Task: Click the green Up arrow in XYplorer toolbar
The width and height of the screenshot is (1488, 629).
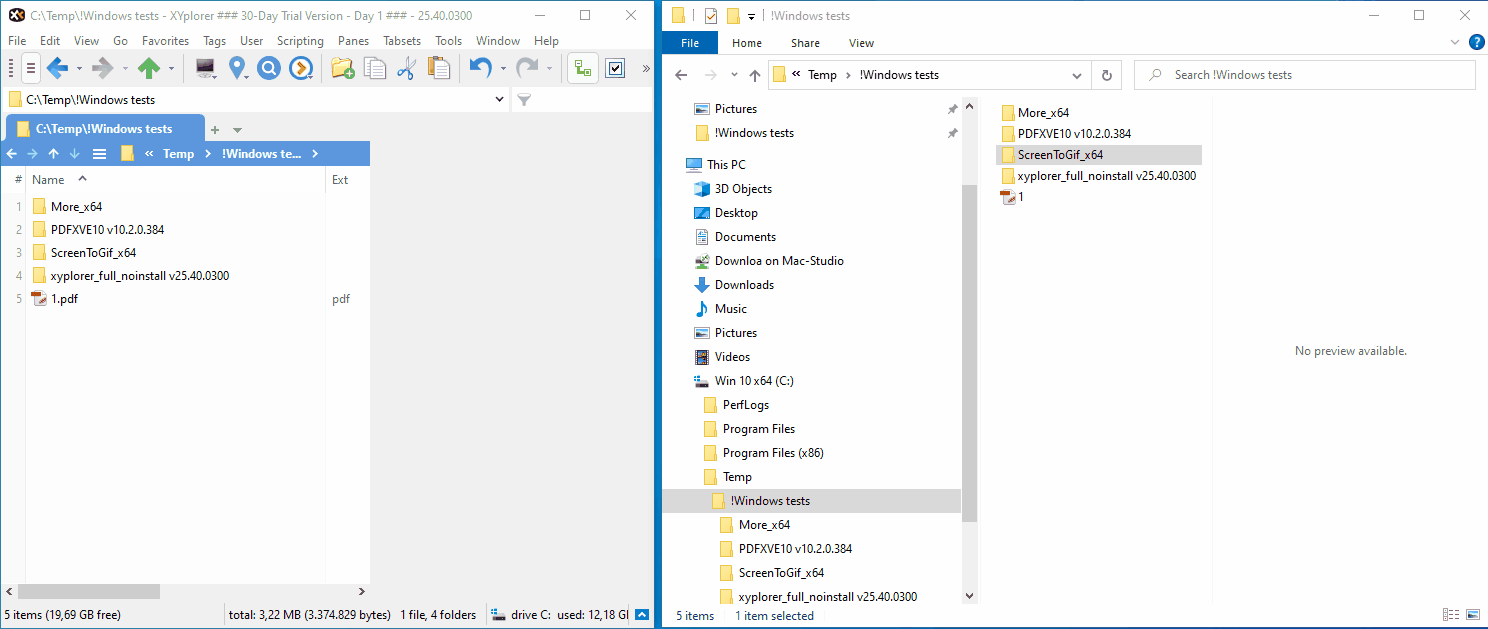Action: (x=149, y=68)
